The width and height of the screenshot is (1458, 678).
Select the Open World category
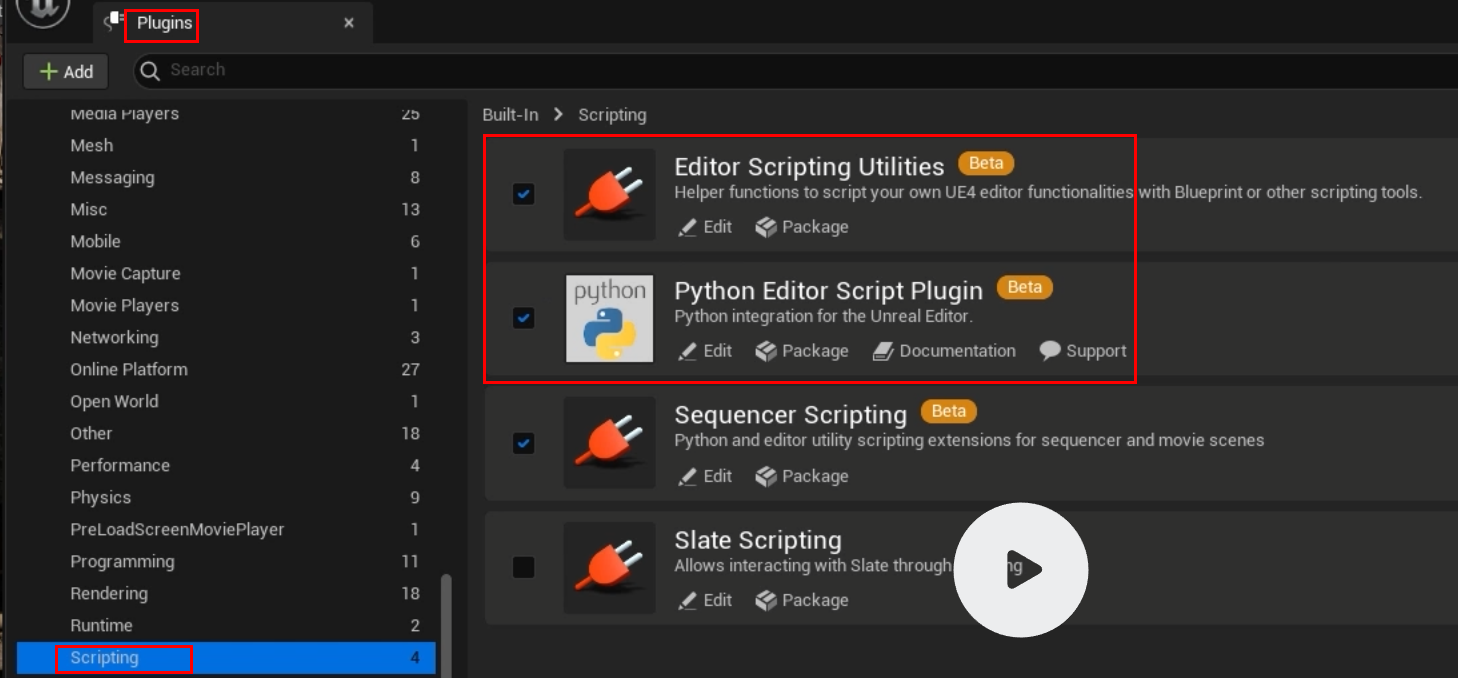pos(226,402)
